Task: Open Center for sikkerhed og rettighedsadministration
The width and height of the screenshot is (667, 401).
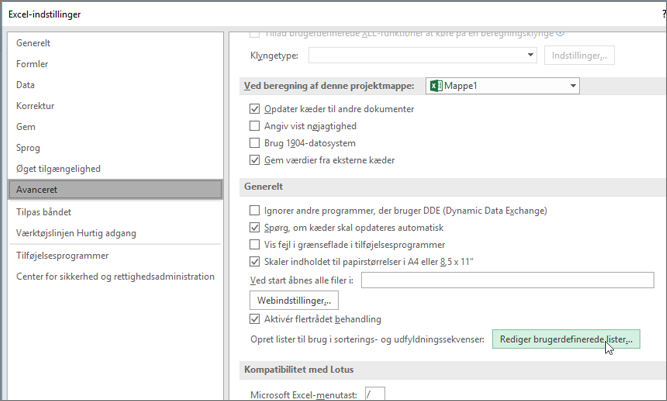Action: point(115,276)
